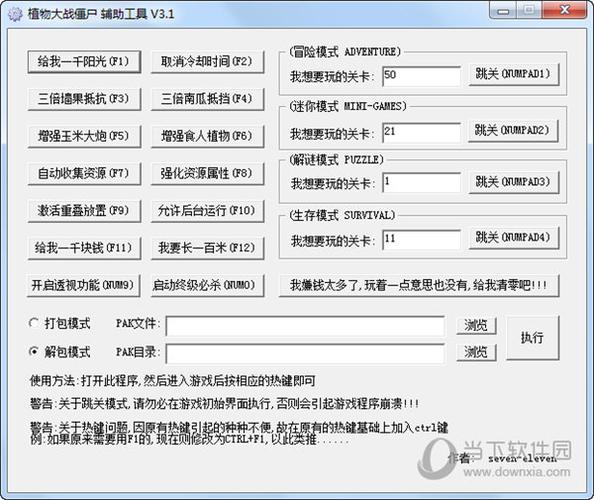594x500 pixels.
Task: Click 跳关 (NUMPAD1) button for Adventure
Action: click(x=514, y=74)
